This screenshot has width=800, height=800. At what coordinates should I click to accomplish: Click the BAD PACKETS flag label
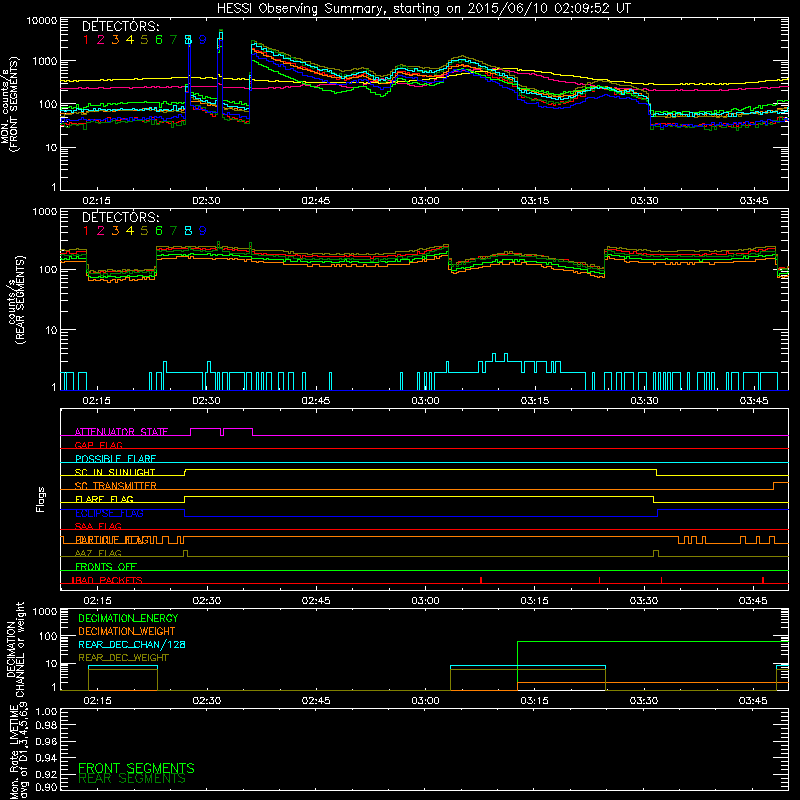point(107,580)
